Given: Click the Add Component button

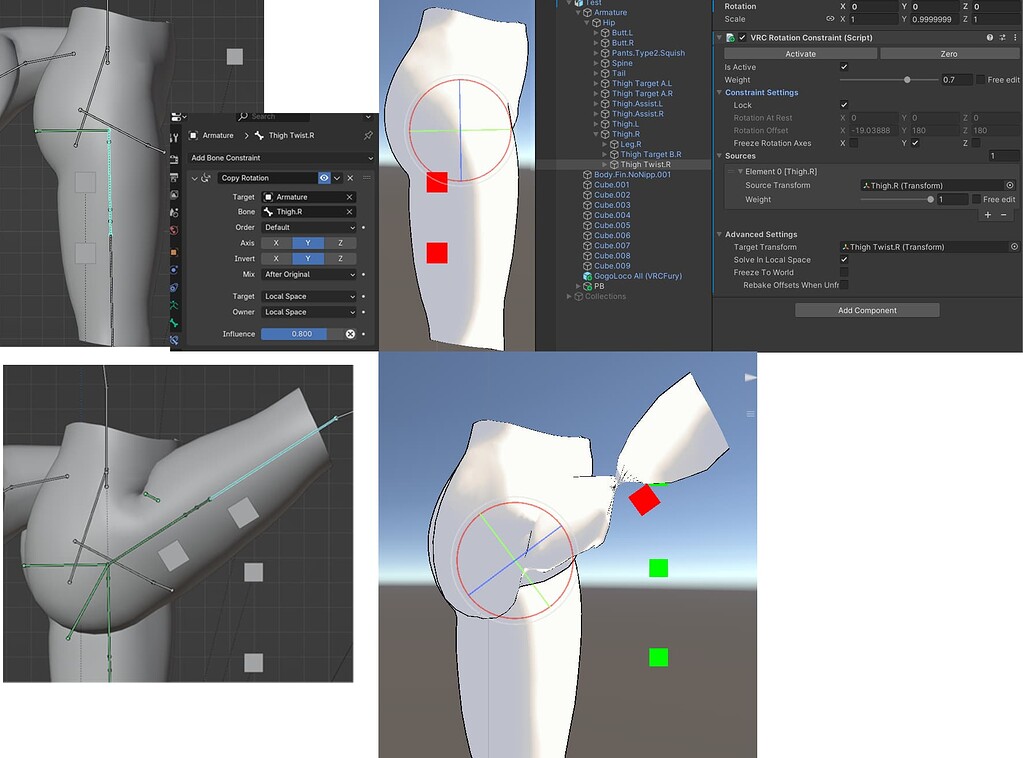Looking at the screenshot, I should [x=866, y=309].
